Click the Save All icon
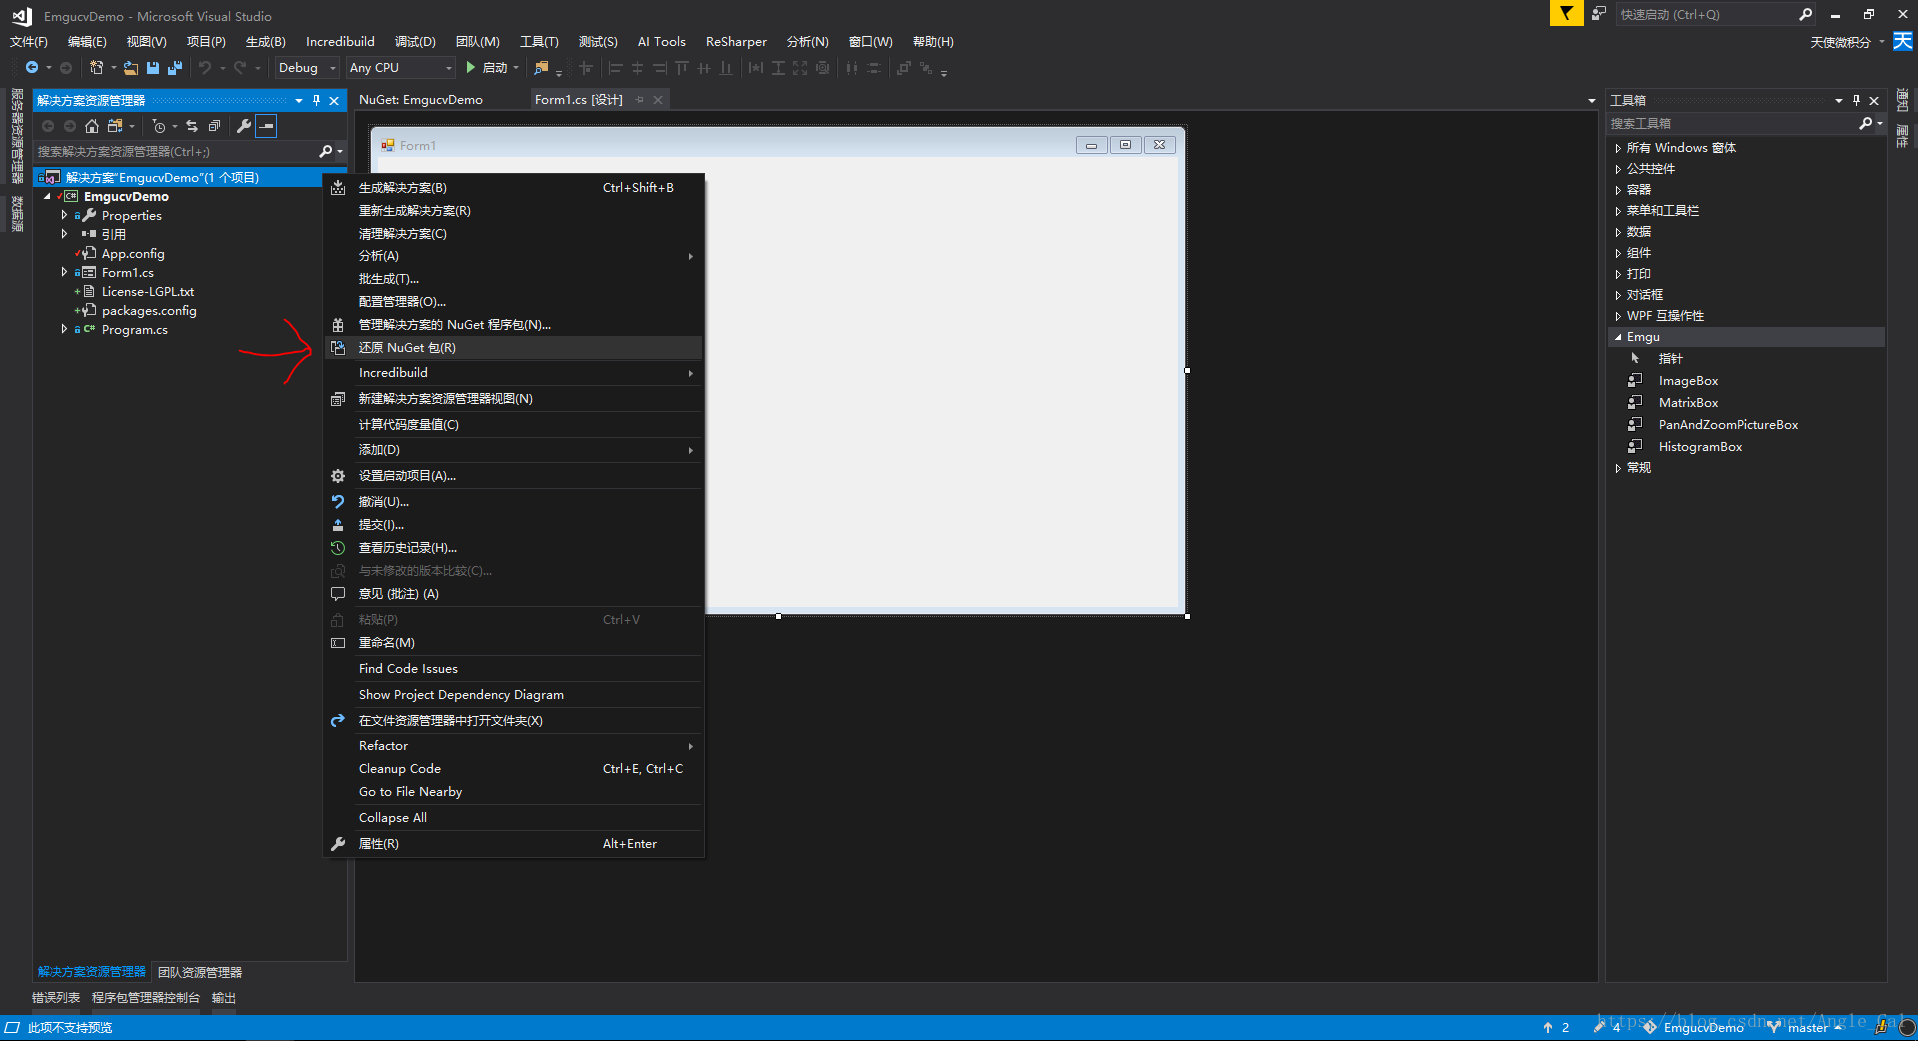Viewport: 1918px width, 1041px height. 175,67
